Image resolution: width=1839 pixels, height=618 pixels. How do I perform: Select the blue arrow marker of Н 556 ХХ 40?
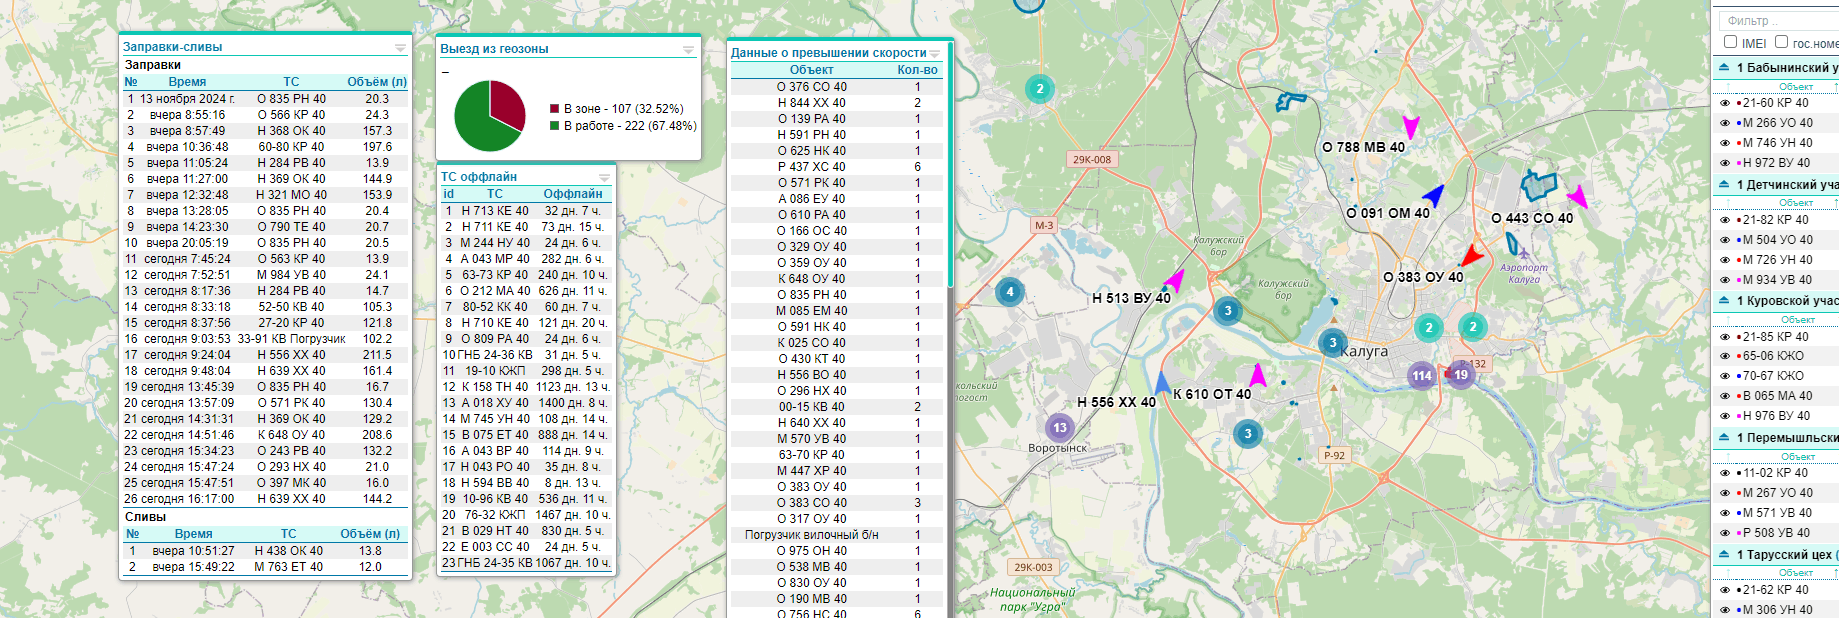click(x=1162, y=382)
